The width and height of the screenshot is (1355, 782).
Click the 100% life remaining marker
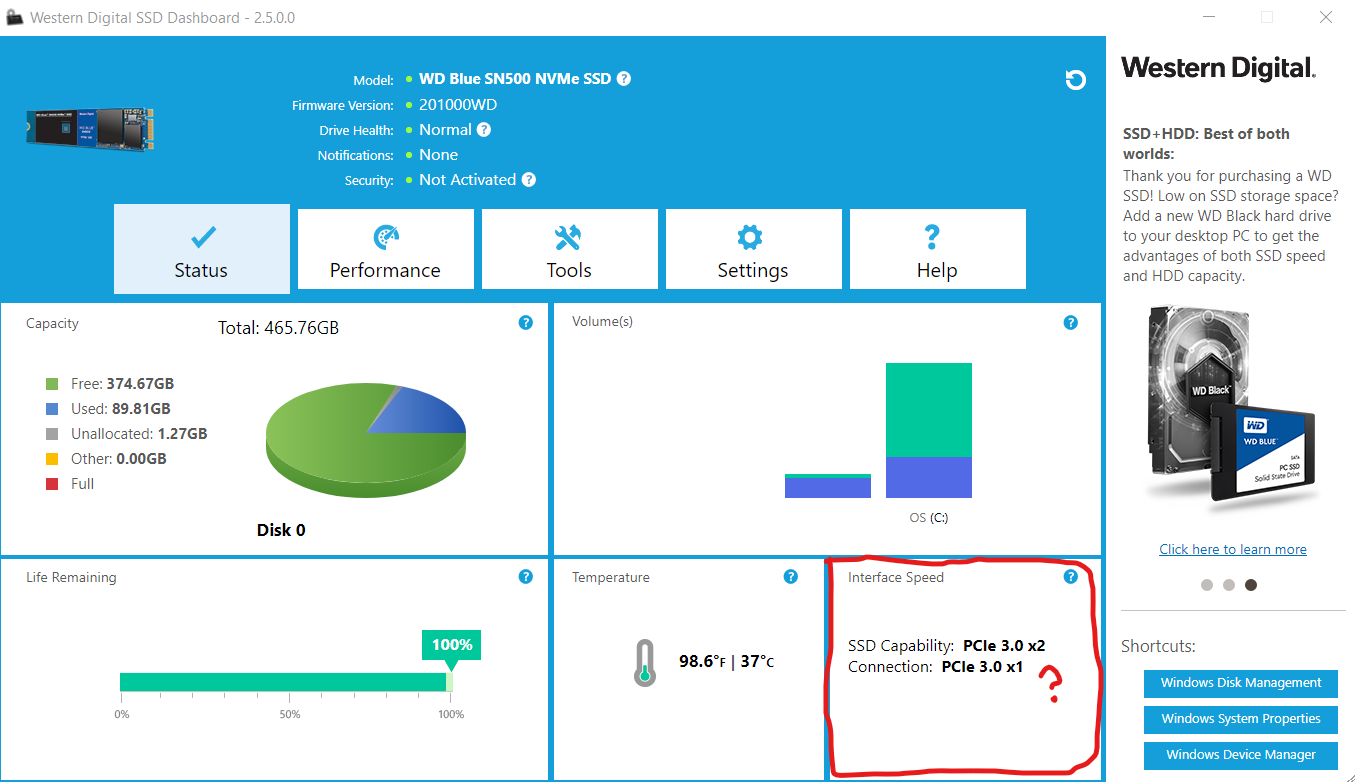[451, 645]
